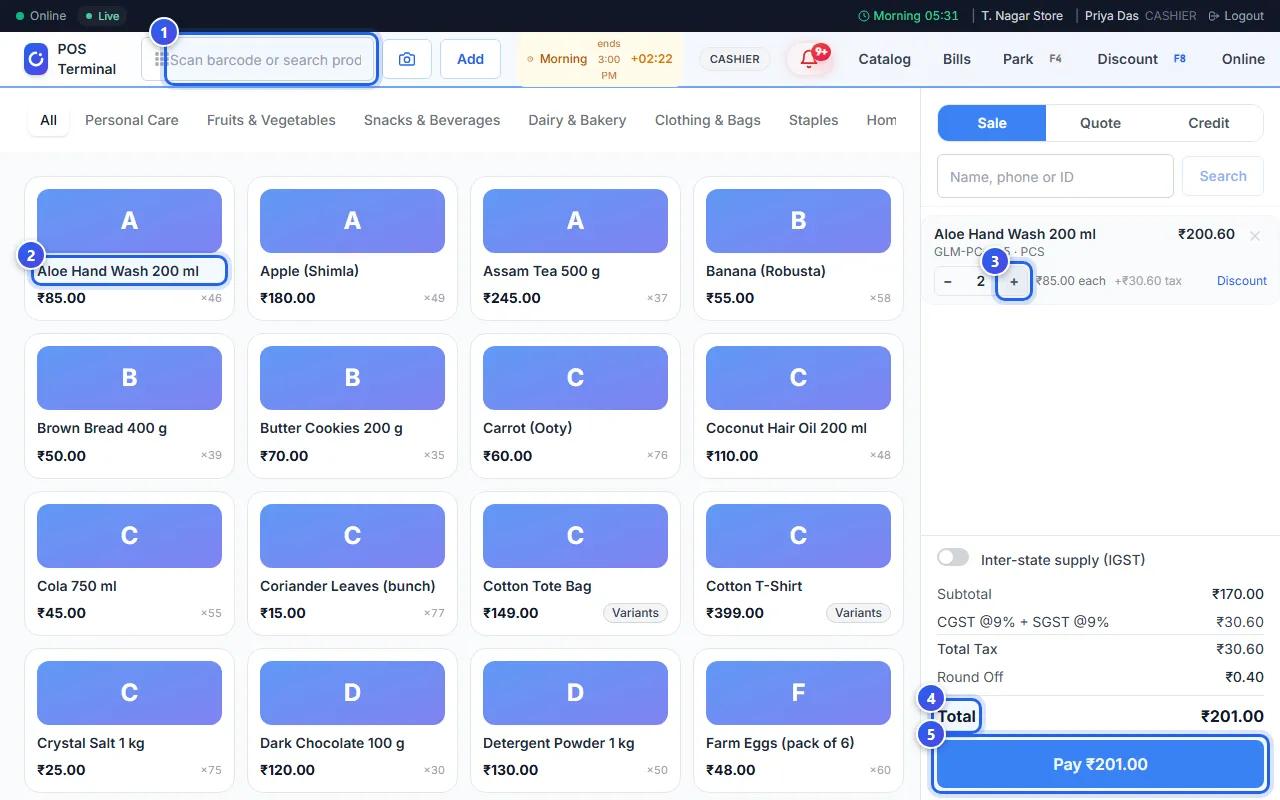Add Assam Tea 500 g to cart
This screenshot has width=1280, height=800.
[x=575, y=249]
